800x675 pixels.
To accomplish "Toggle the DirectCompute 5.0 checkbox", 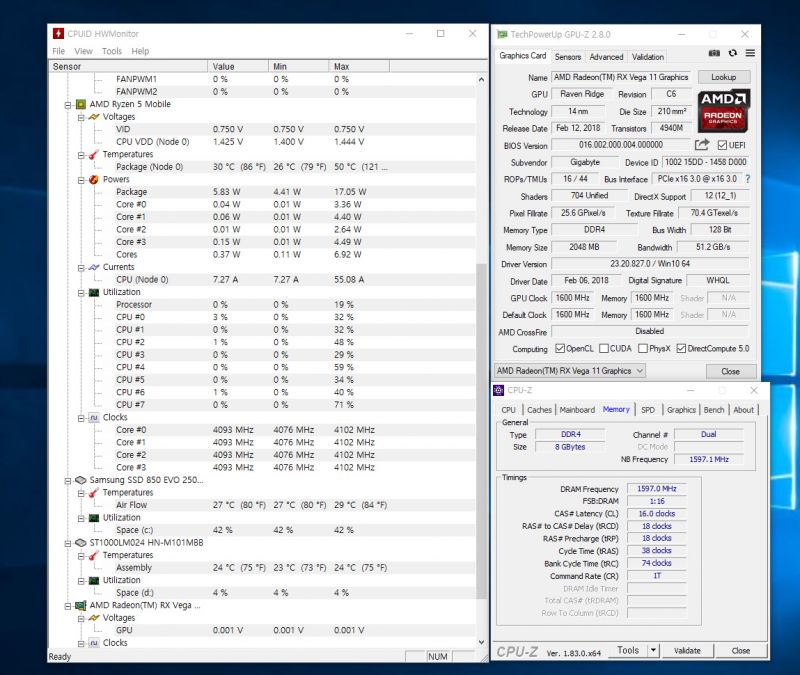I will (x=681, y=348).
